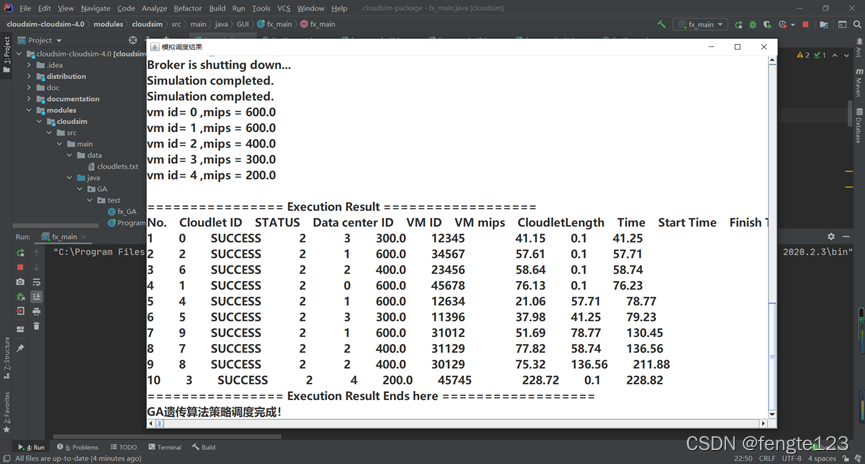Click right arrow of result window horizontal scrollbar

763,424
